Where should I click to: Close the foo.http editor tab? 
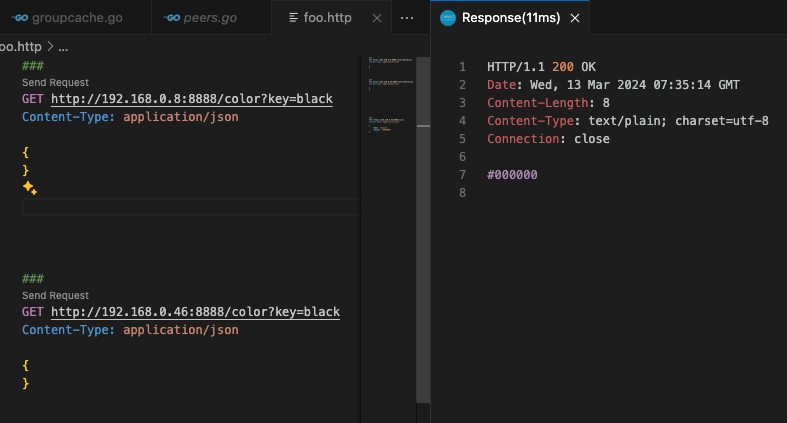pyautogui.click(x=376, y=18)
